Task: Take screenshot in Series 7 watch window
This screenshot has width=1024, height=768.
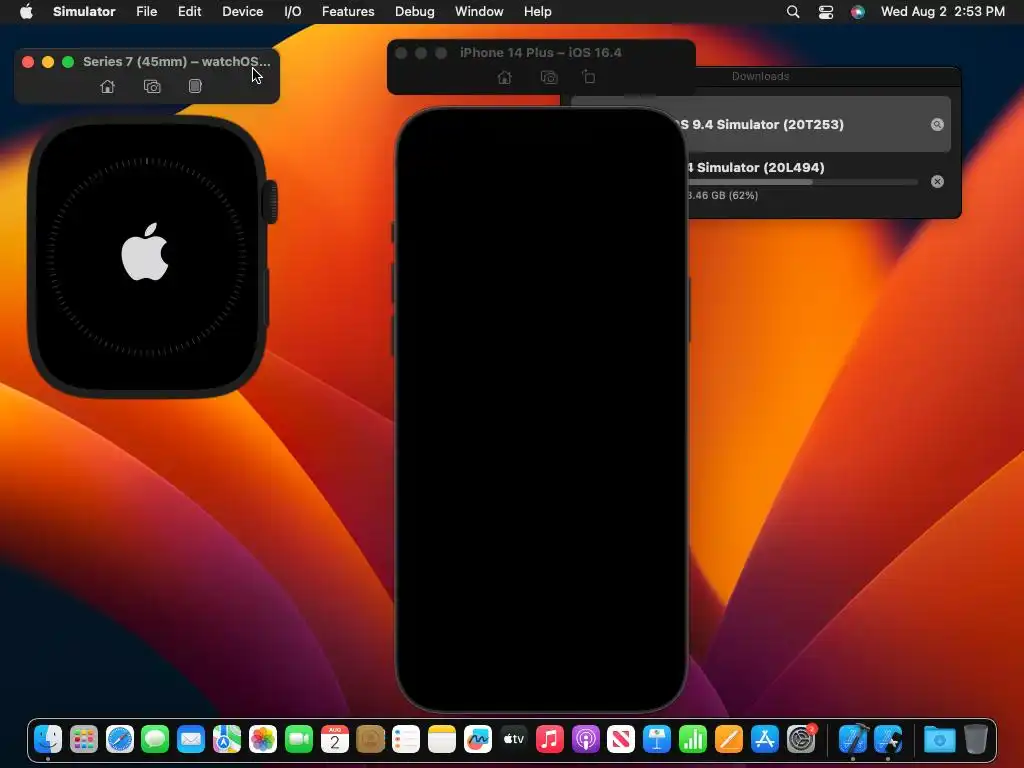Action: 152,86
